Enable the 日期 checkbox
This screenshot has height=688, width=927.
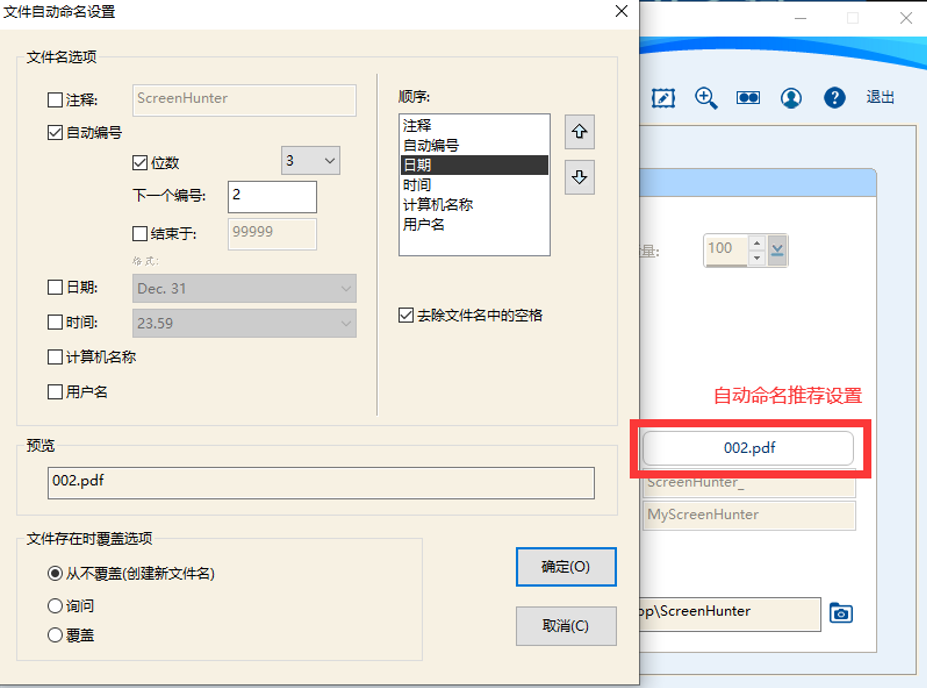click(x=55, y=287)
